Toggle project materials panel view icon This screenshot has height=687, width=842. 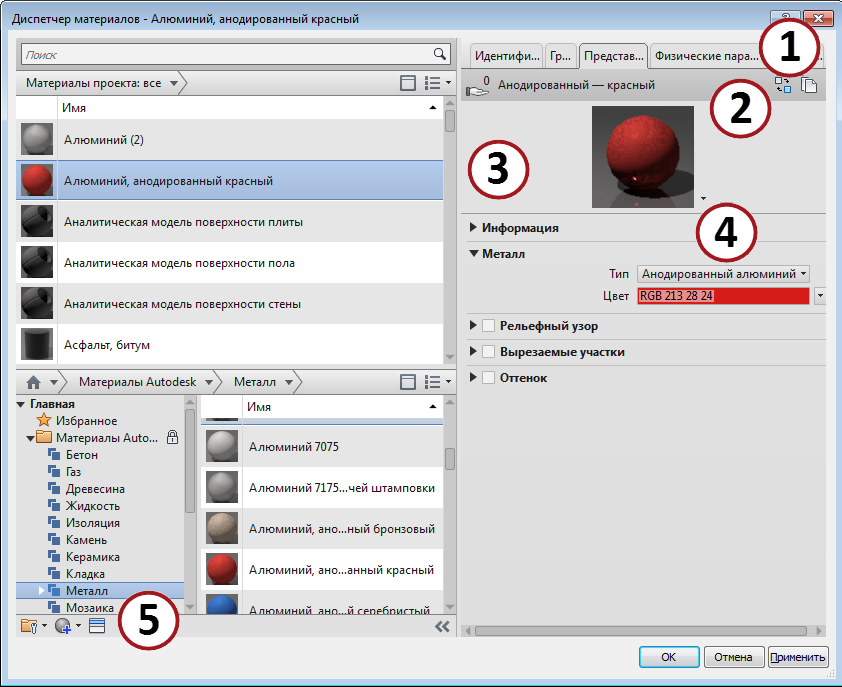click(408, 83)
